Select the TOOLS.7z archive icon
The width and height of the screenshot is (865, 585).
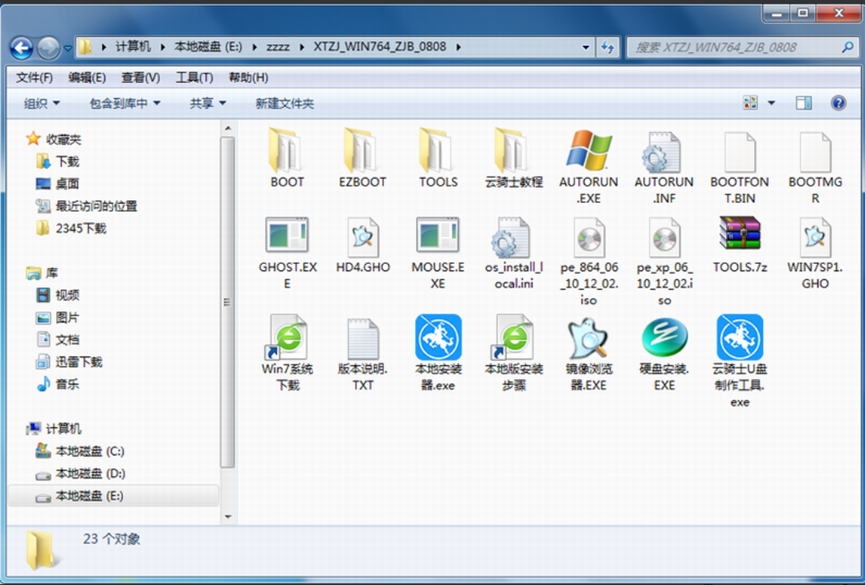pos(740,236)
